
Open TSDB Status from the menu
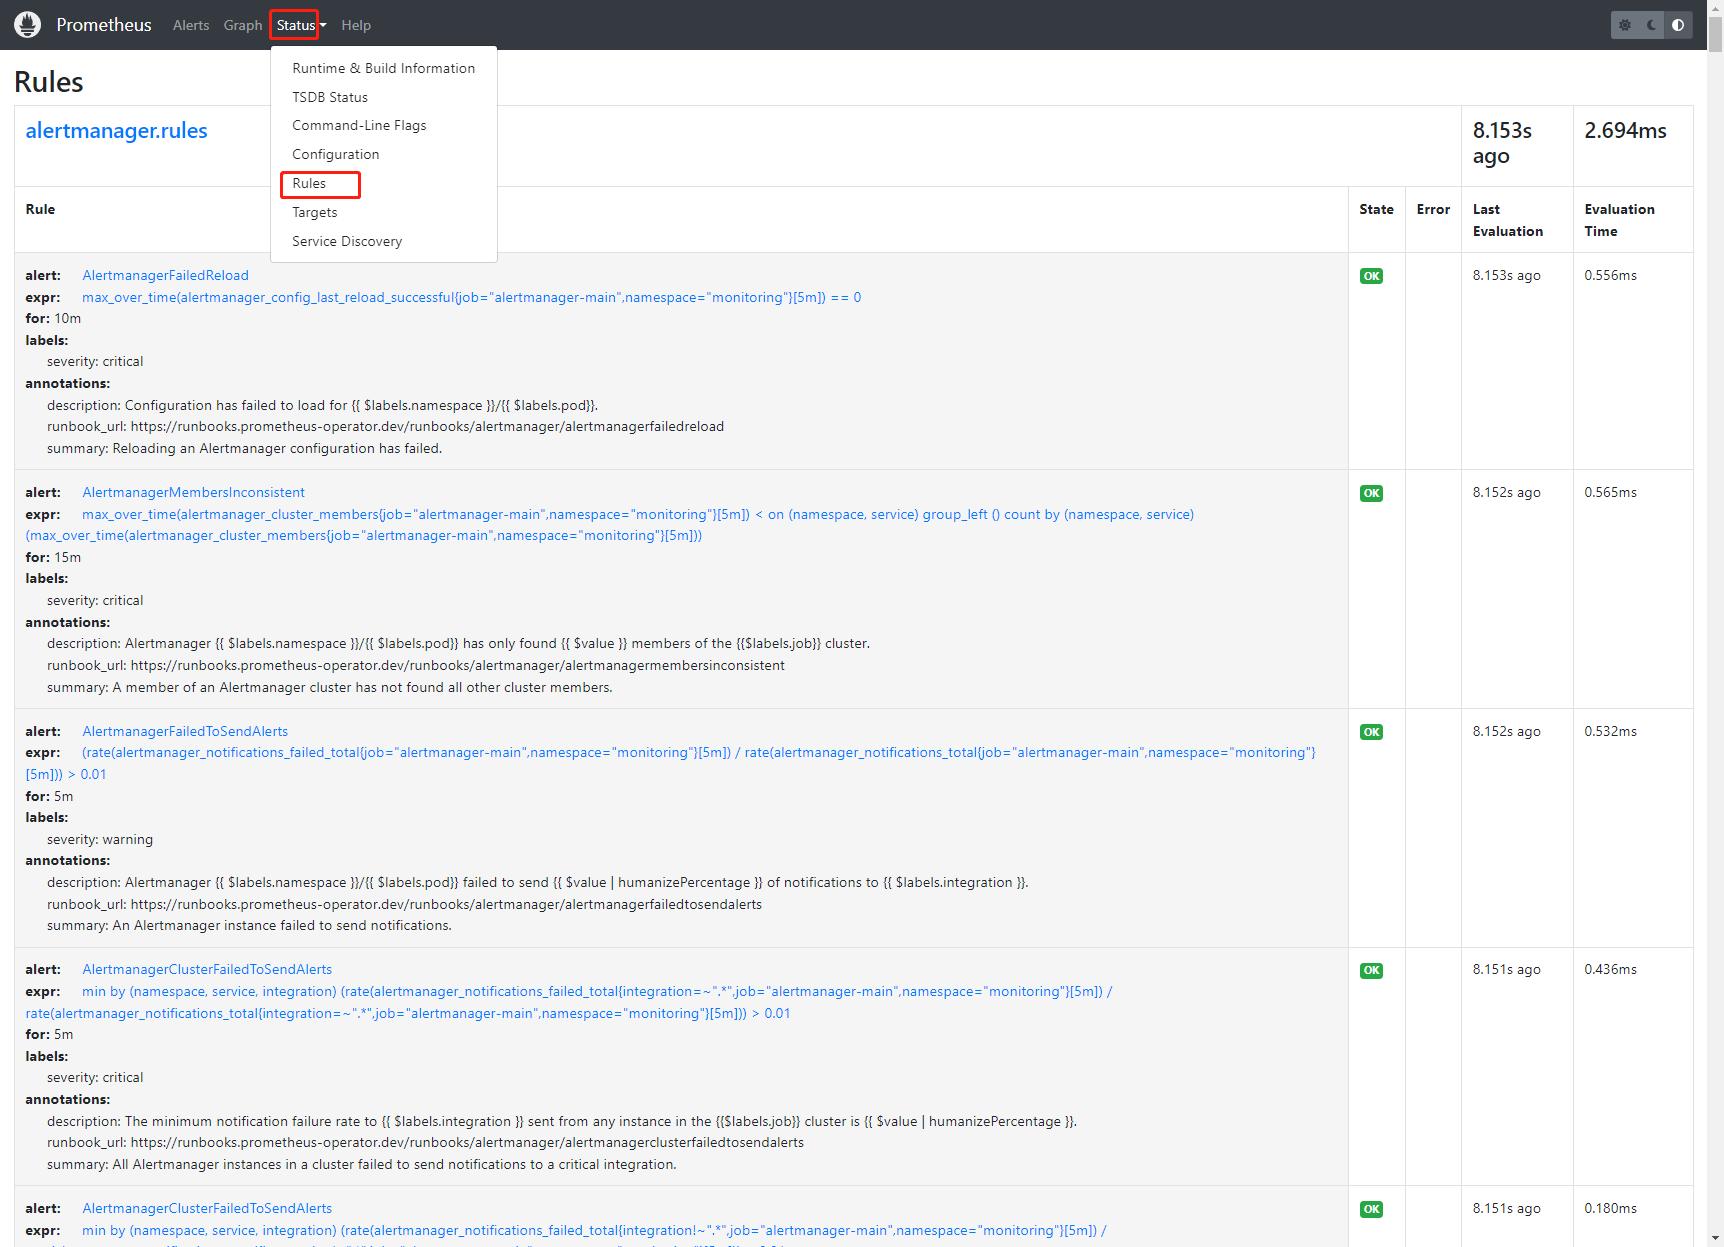coord(384,97)
